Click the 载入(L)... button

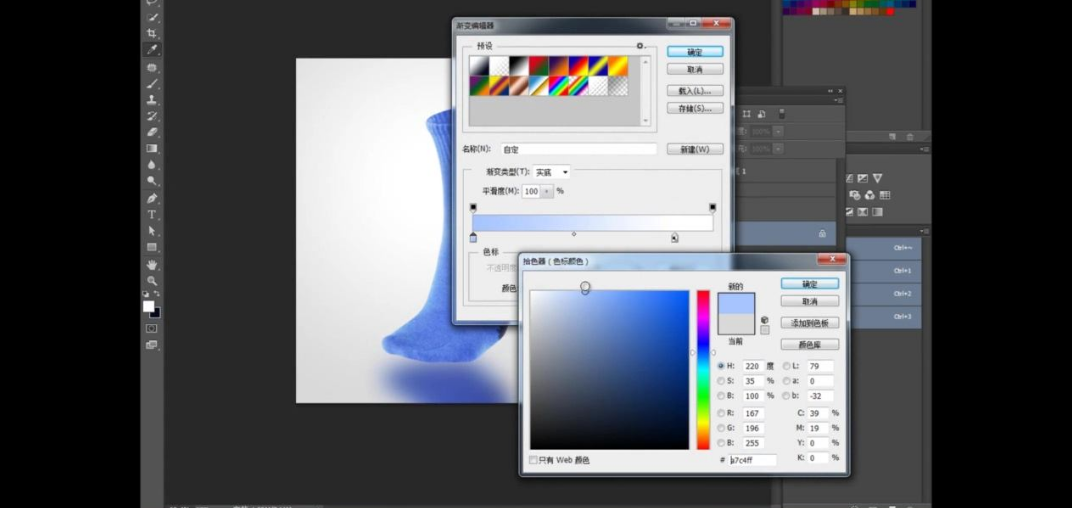click(695, 91)
